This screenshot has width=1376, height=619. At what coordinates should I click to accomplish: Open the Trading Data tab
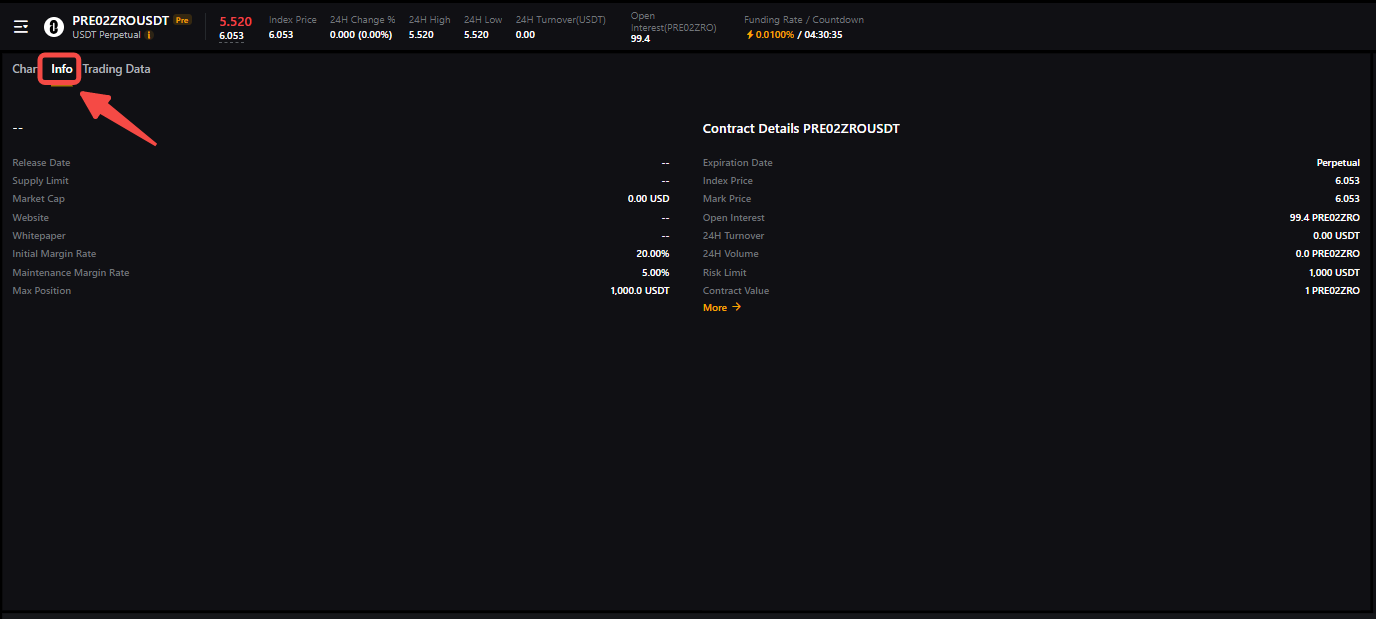(x=116, y=69)
